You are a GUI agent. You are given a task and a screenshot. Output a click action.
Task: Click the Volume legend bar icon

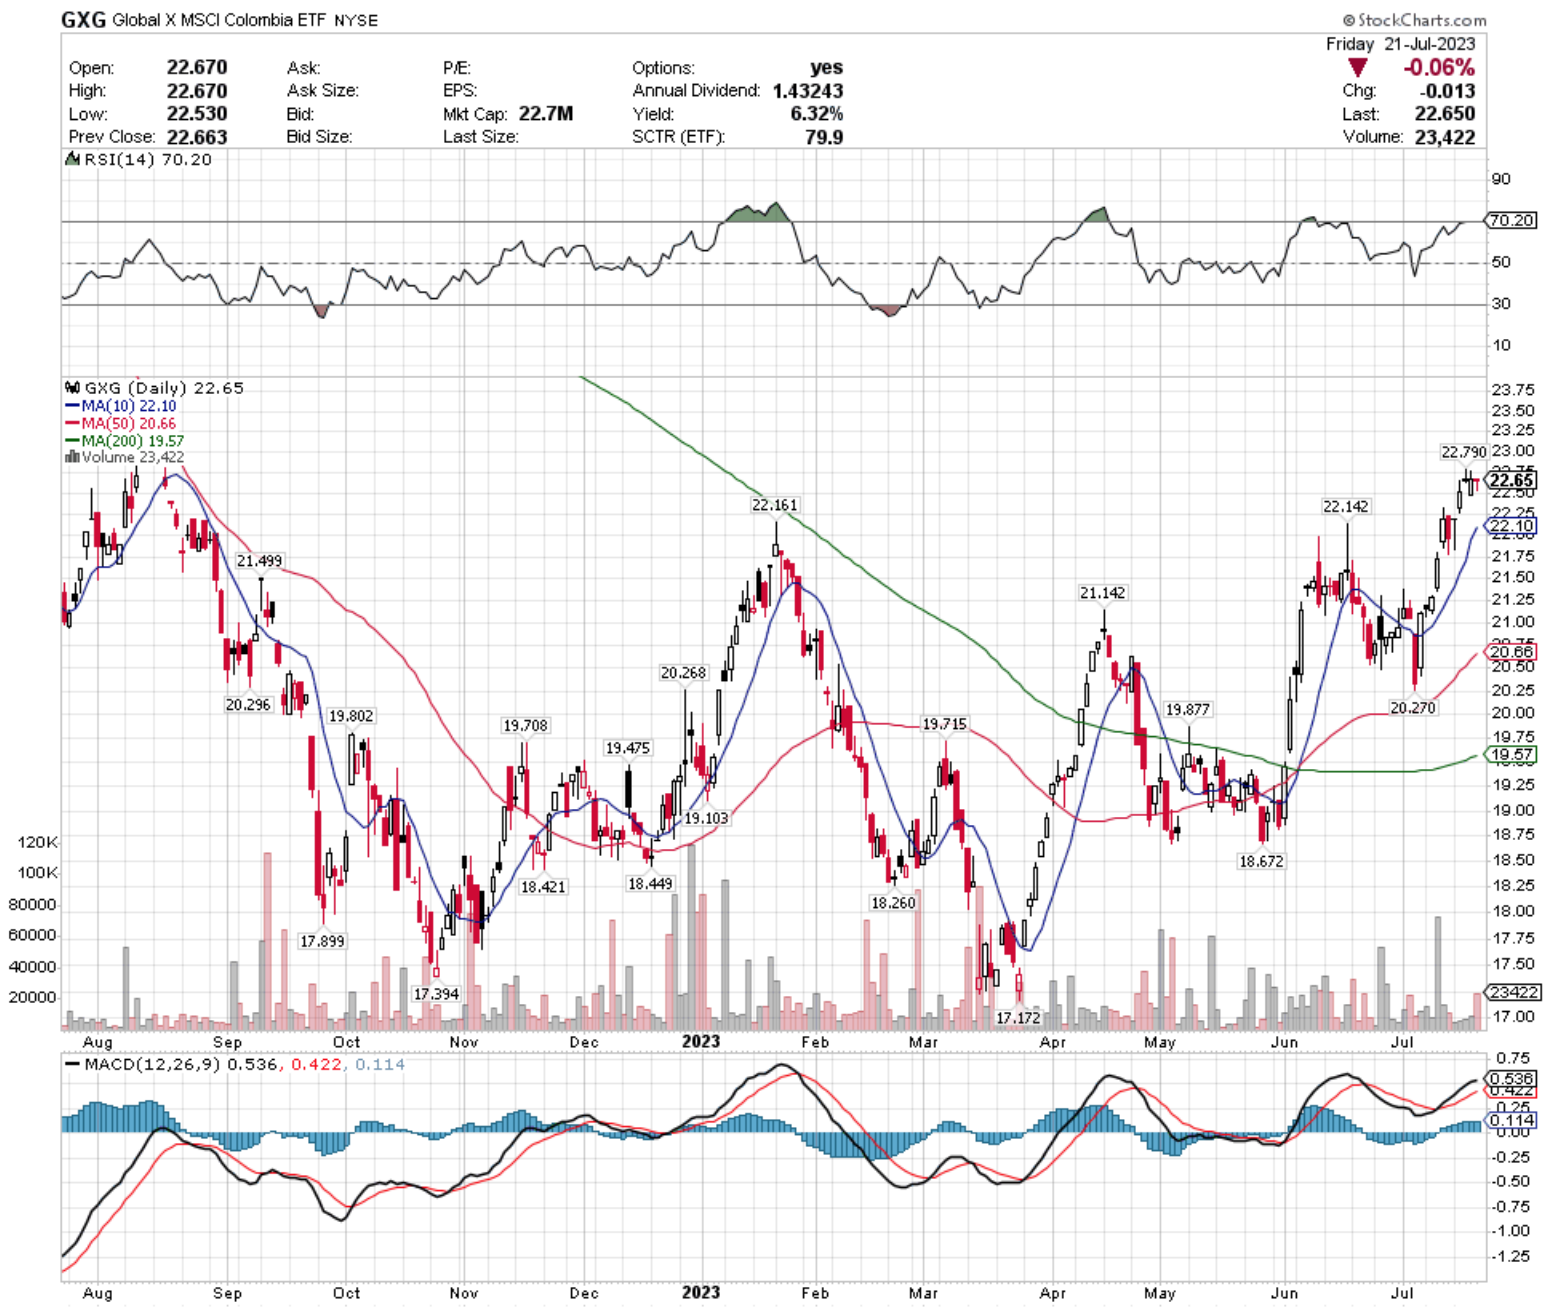tap(71, 457)
